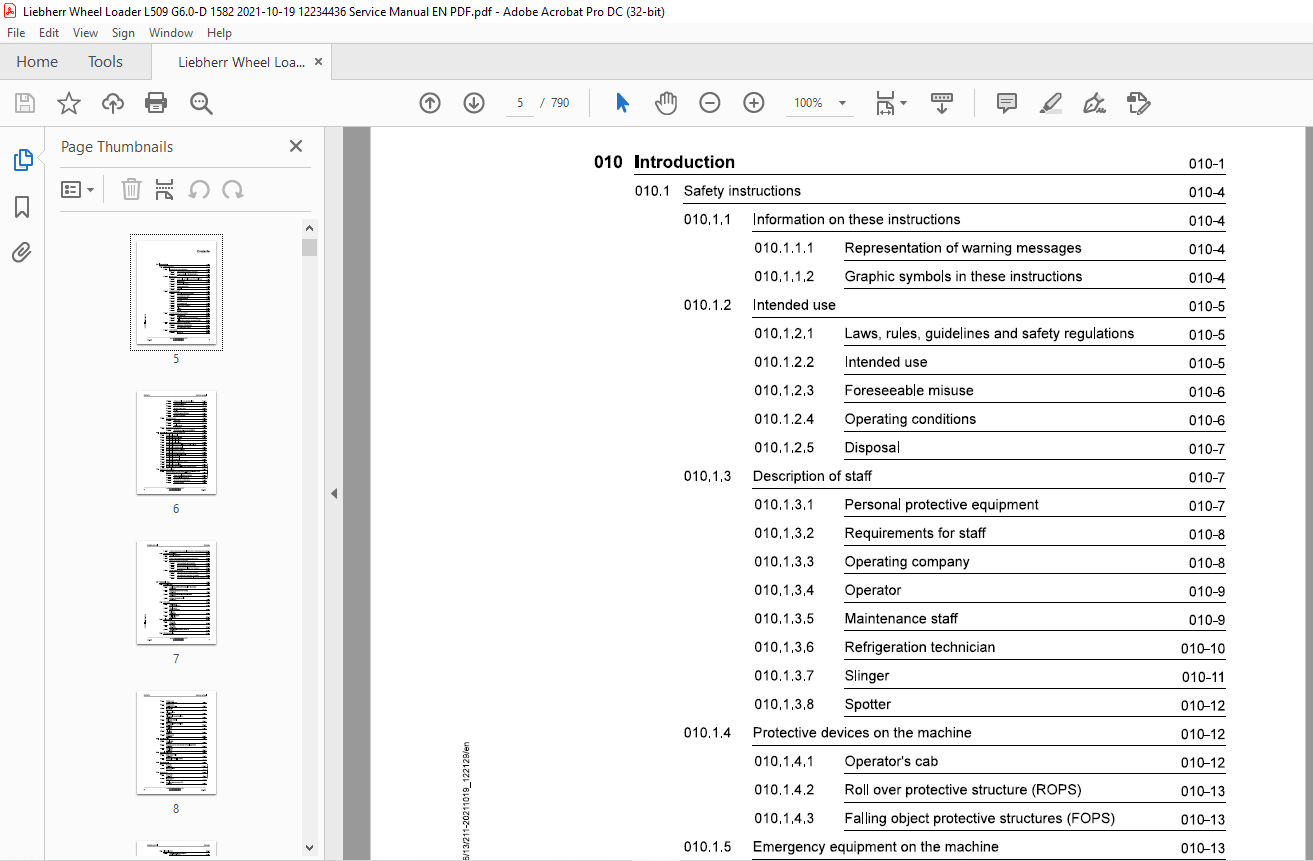
Task: Rotate page counterclockwise
Action: pos(199,189)
